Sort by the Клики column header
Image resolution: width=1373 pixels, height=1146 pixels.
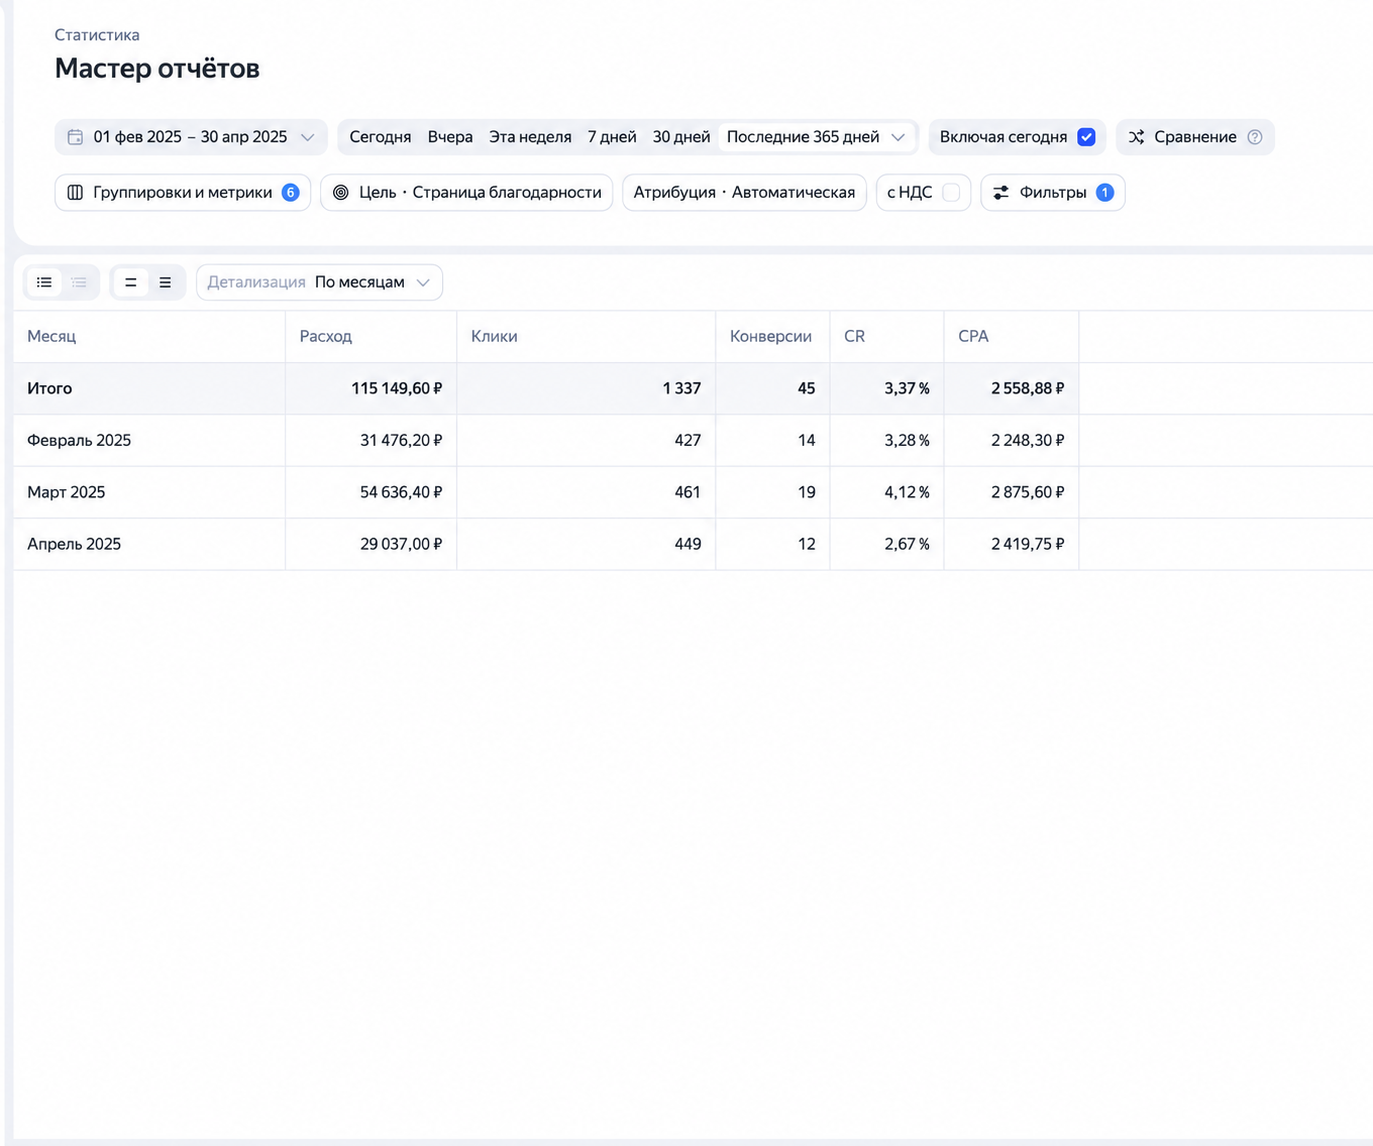(x=494, y=336)
